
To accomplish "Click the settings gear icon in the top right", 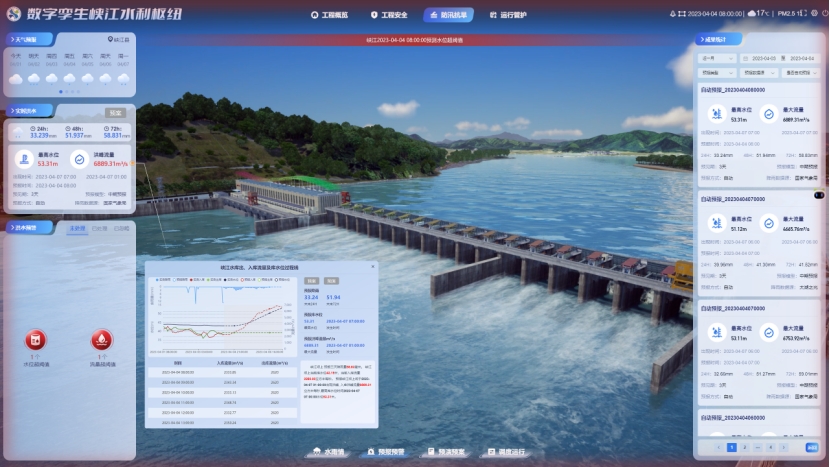I will (x=815, y=13).
